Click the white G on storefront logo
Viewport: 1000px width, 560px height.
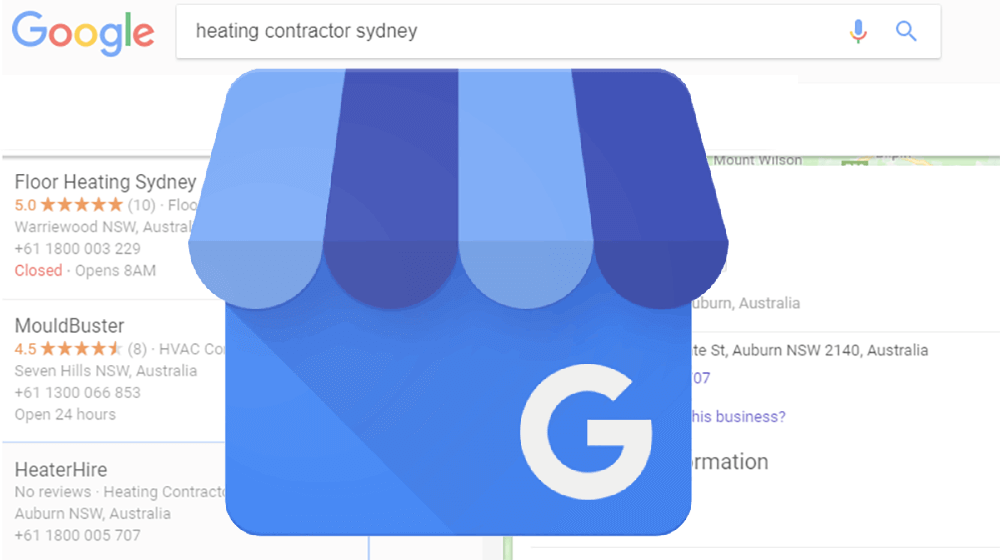click(585, 432)
